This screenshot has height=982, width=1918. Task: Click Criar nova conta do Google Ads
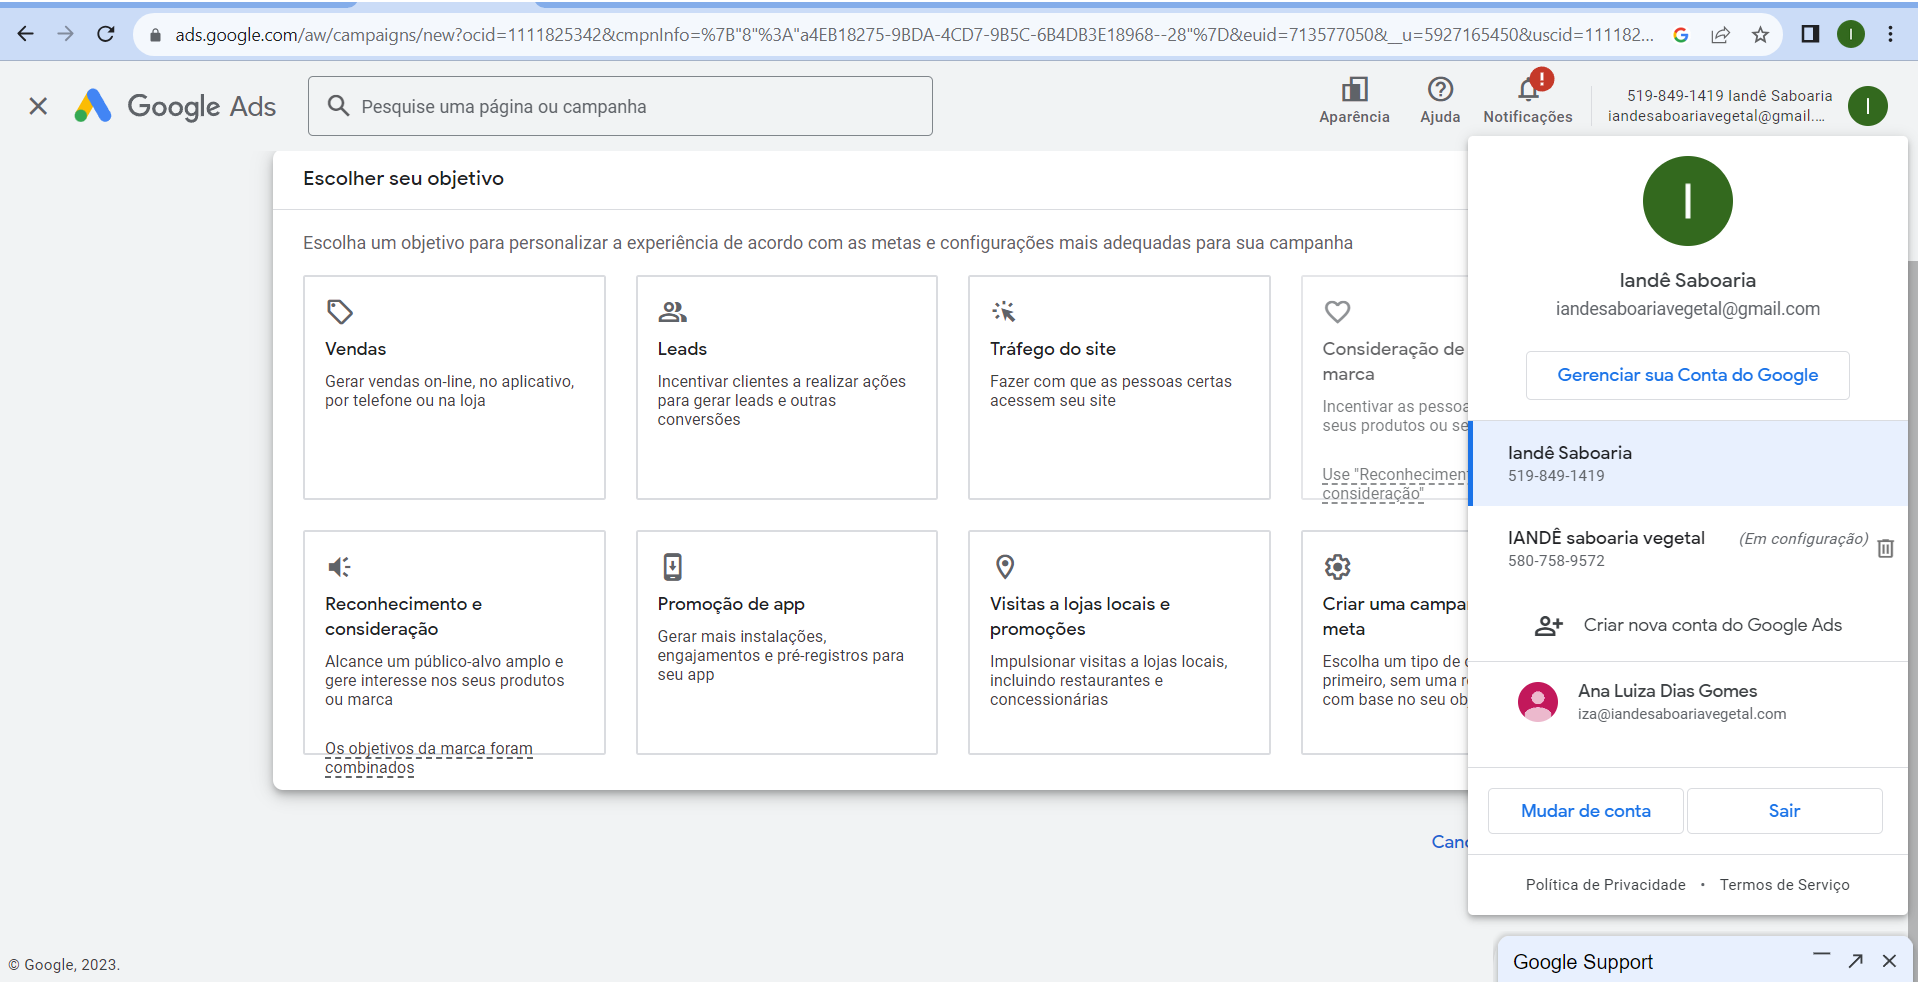pos(1688,625)
